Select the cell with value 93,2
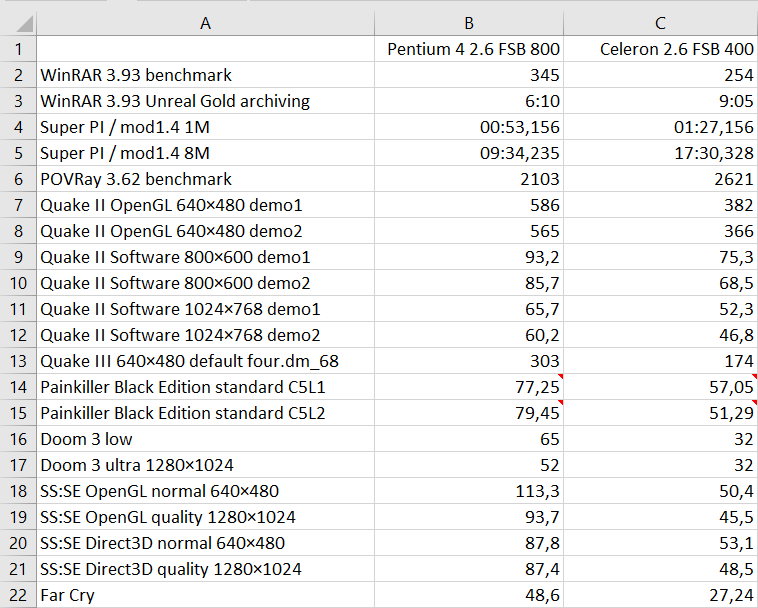The width and height of the screenshot is (758, 608). [469, 257]
